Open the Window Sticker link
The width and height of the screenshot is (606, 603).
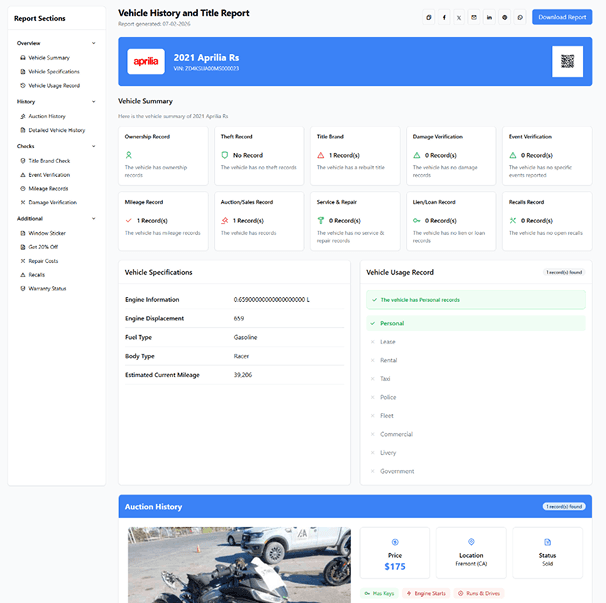(x=47, y=233)
